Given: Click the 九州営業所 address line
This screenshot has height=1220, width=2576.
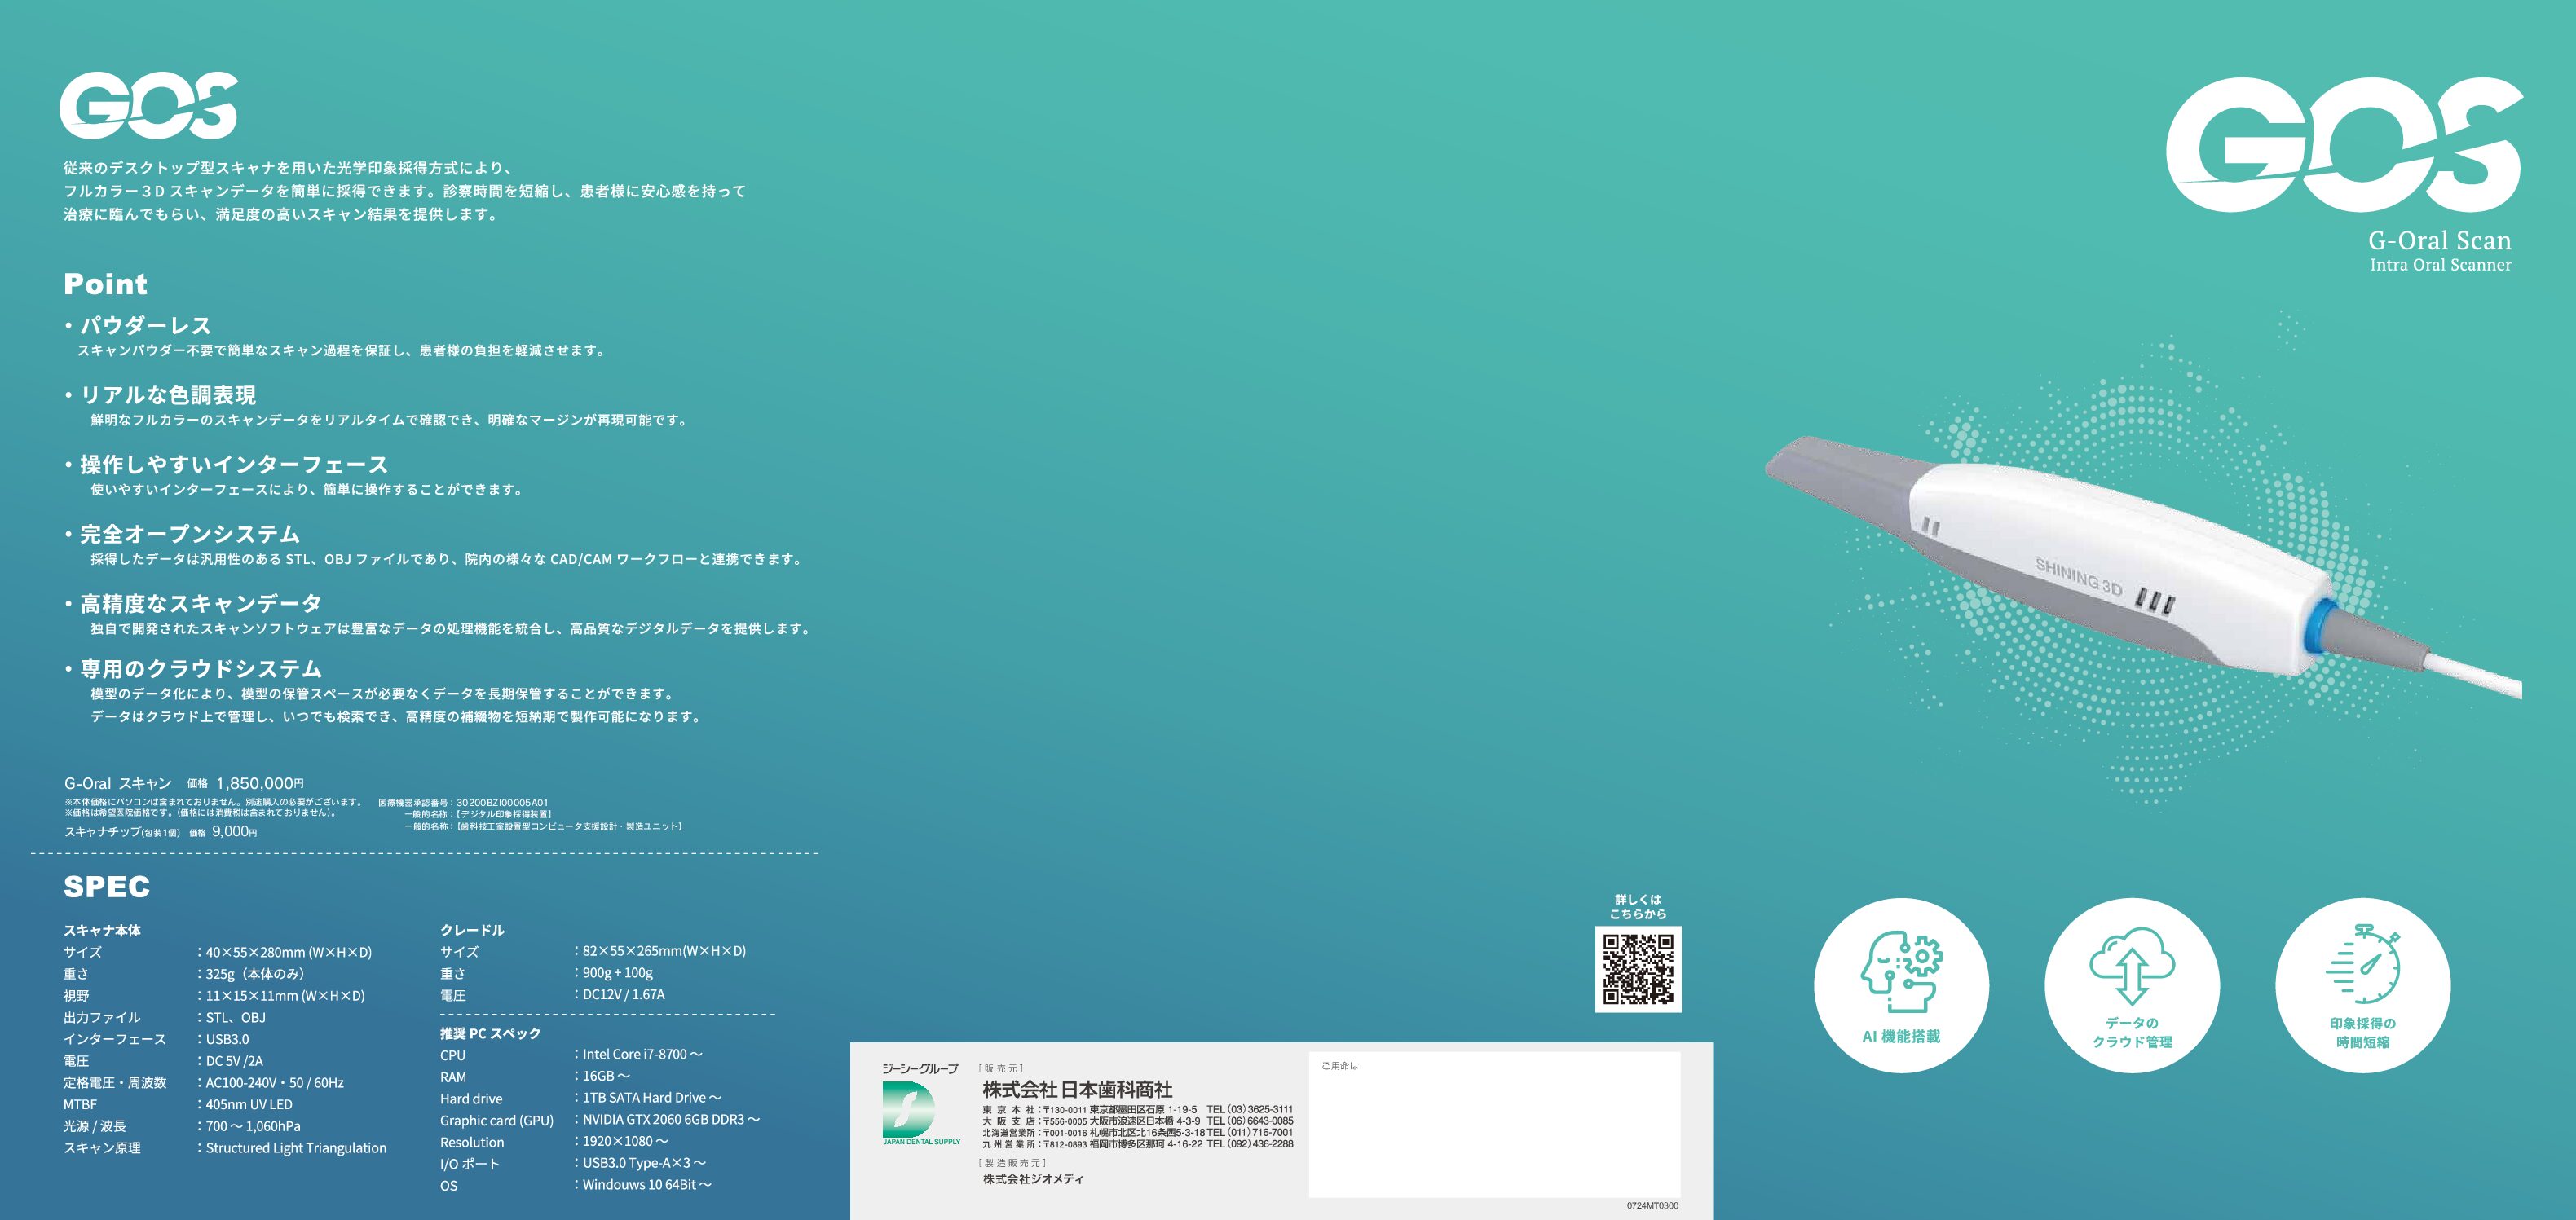Looking at the screenshot, I should coord(1137,1144).
